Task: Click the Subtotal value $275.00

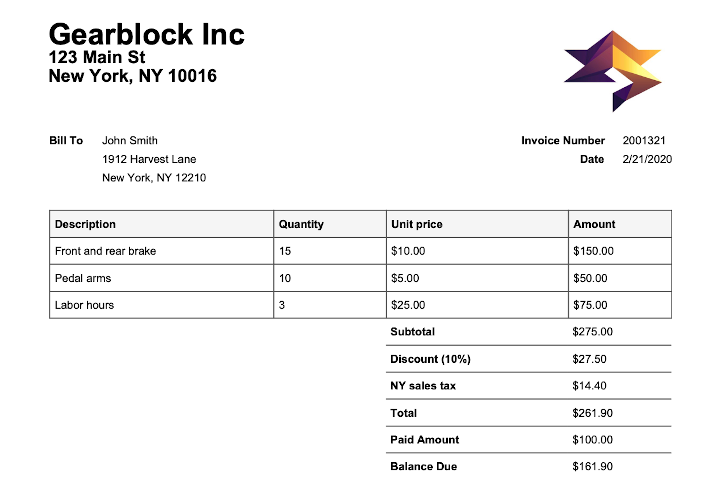Action: 592,332
